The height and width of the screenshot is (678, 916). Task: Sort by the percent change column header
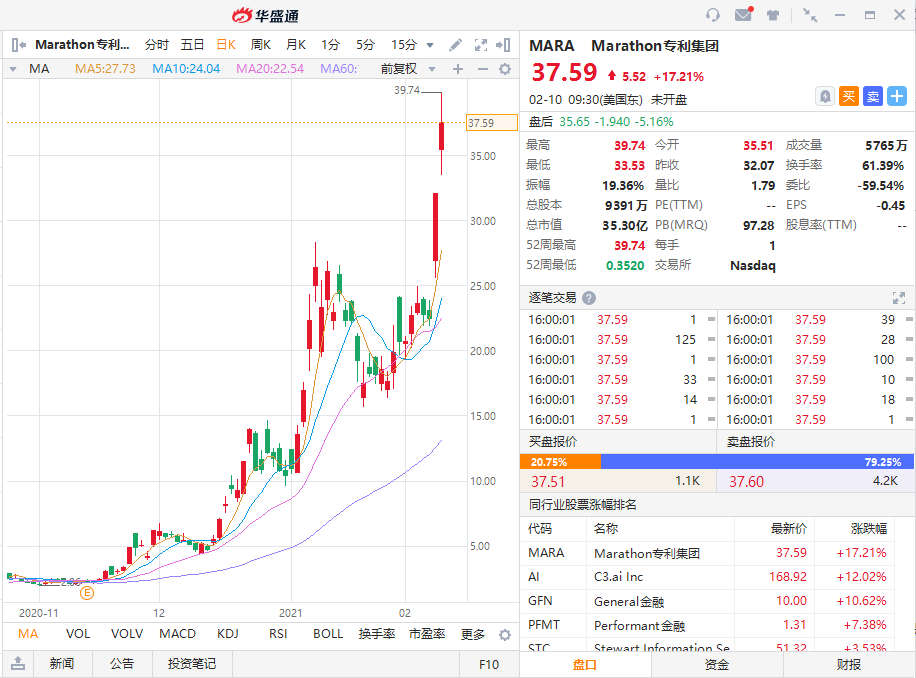click(869, 529)
